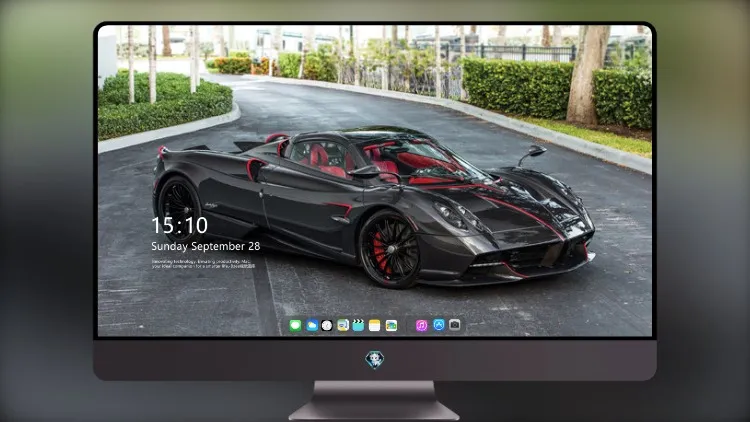Open the green Messages app in dock
The image size is (750, 422).
(x=295, y=325)
